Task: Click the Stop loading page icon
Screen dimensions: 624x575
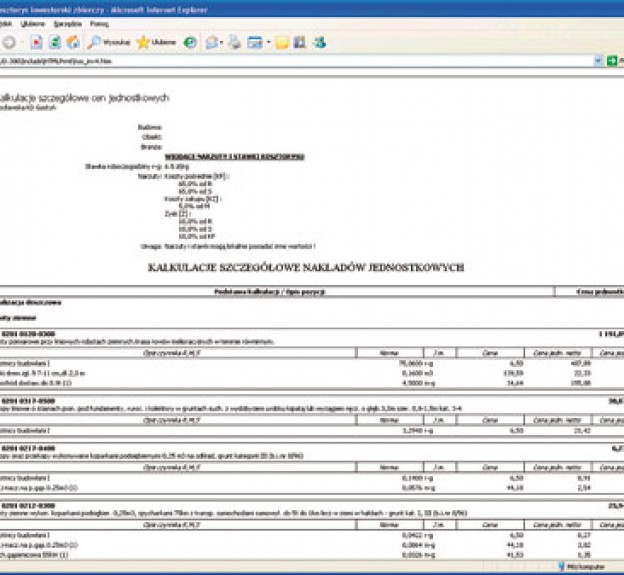Action: pos(37,42)
